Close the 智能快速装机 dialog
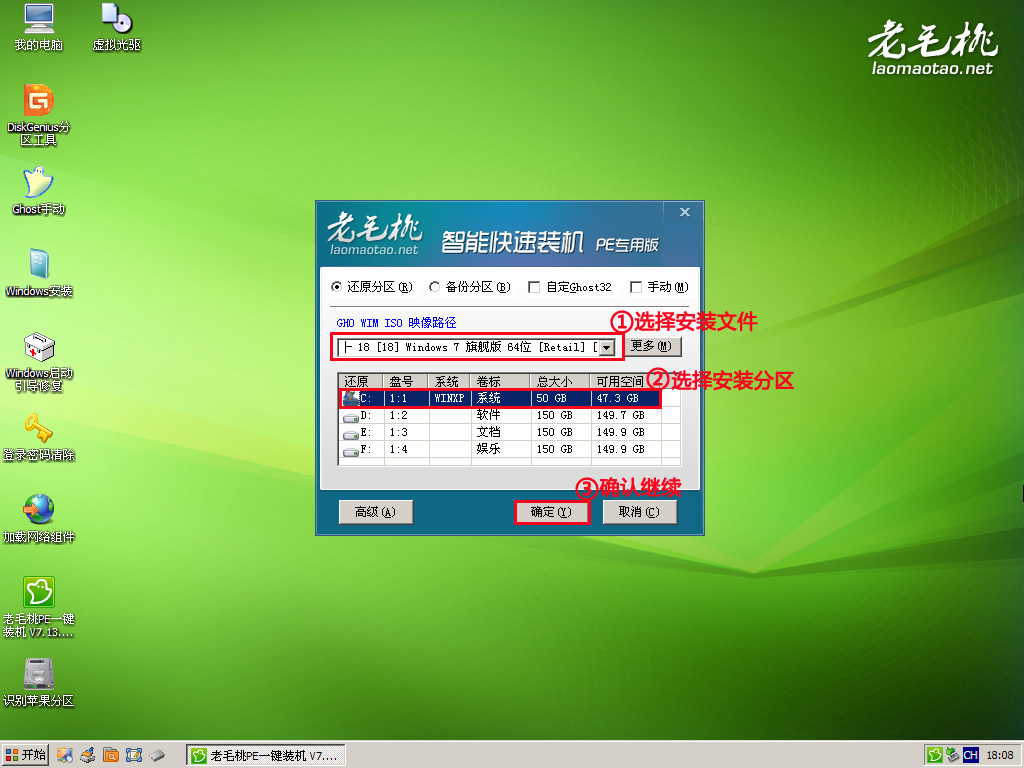The image size is (1024, 768). coord(684,212)
